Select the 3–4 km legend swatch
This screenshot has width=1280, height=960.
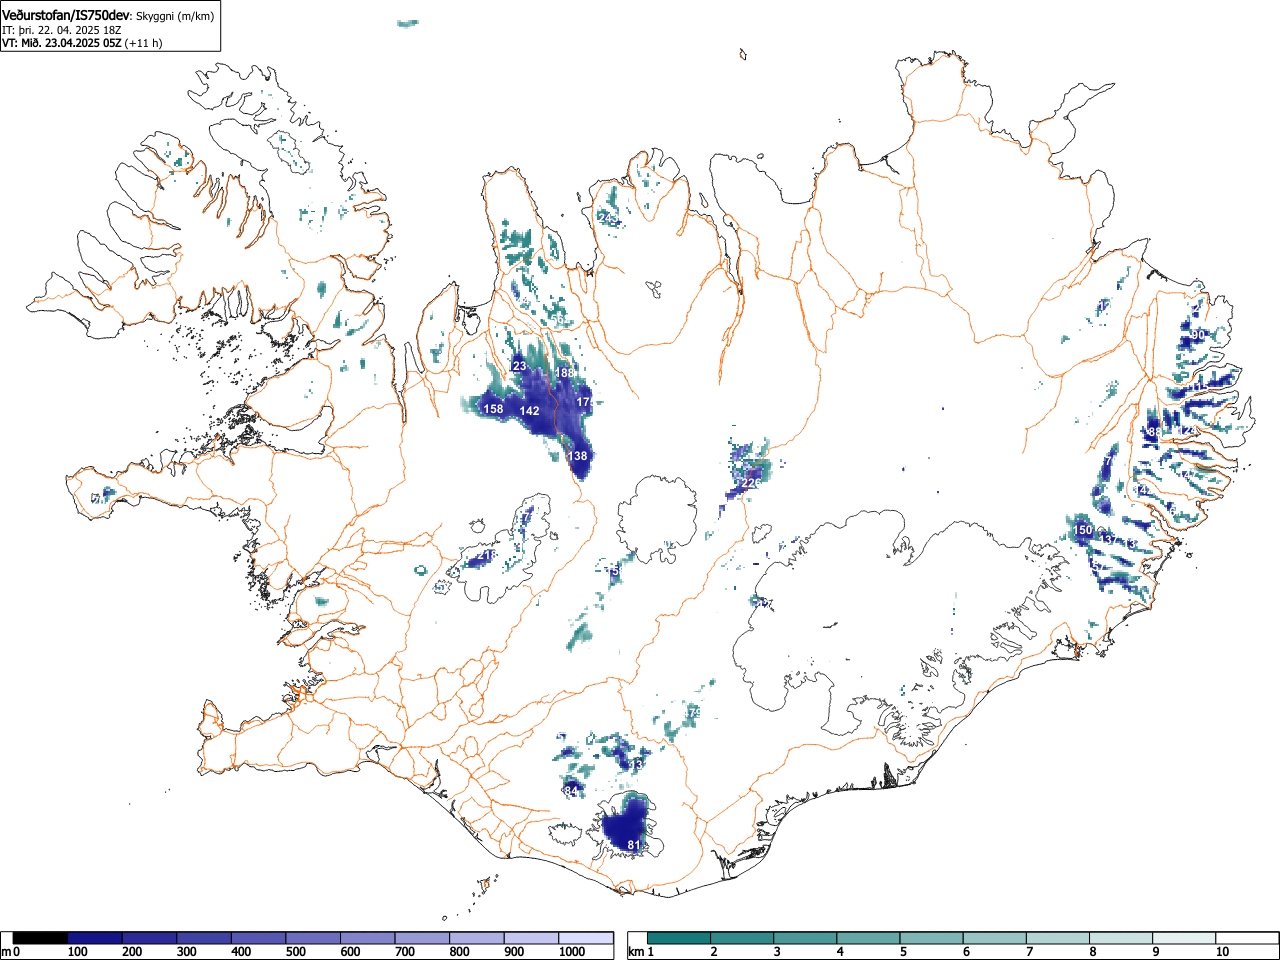pos(806,938)
